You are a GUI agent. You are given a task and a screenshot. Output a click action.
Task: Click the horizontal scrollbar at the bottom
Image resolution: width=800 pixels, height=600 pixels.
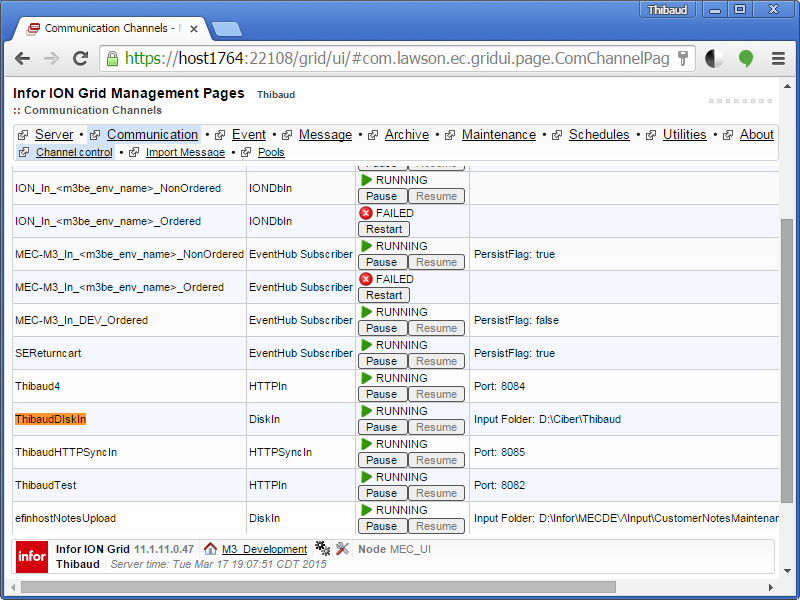390,587
